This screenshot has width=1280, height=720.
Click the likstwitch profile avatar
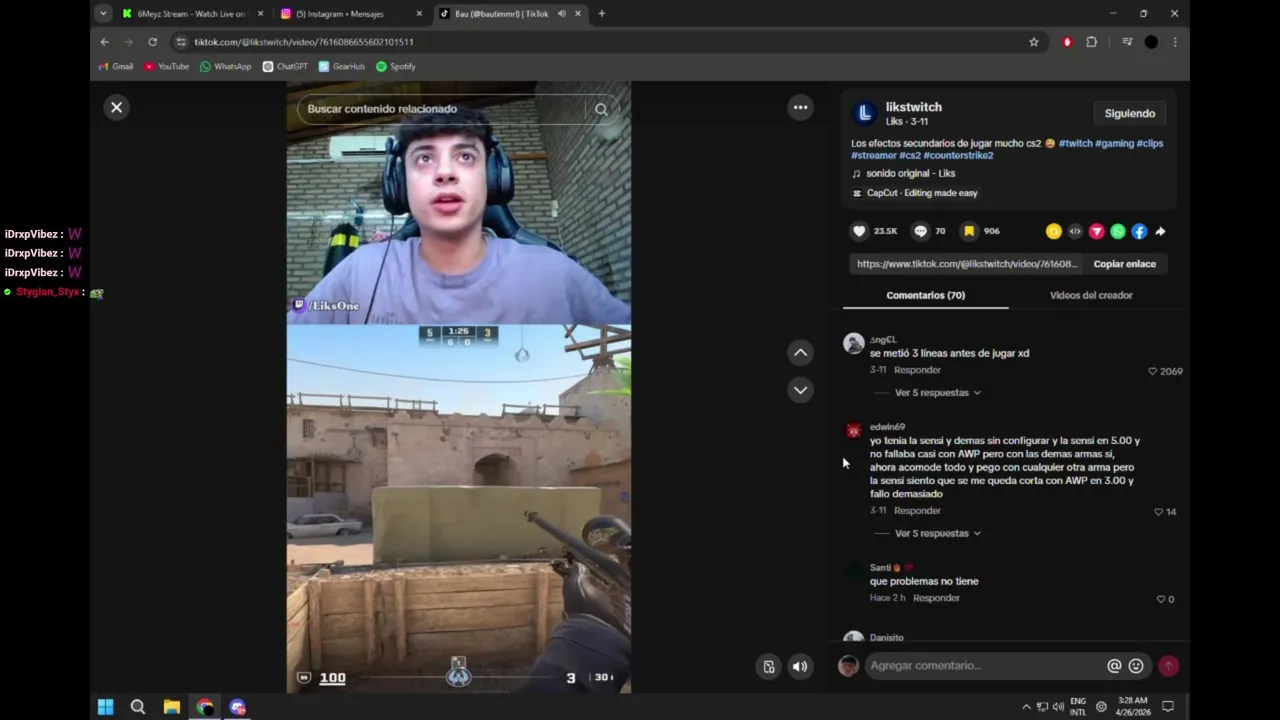(x=865, y=113)
